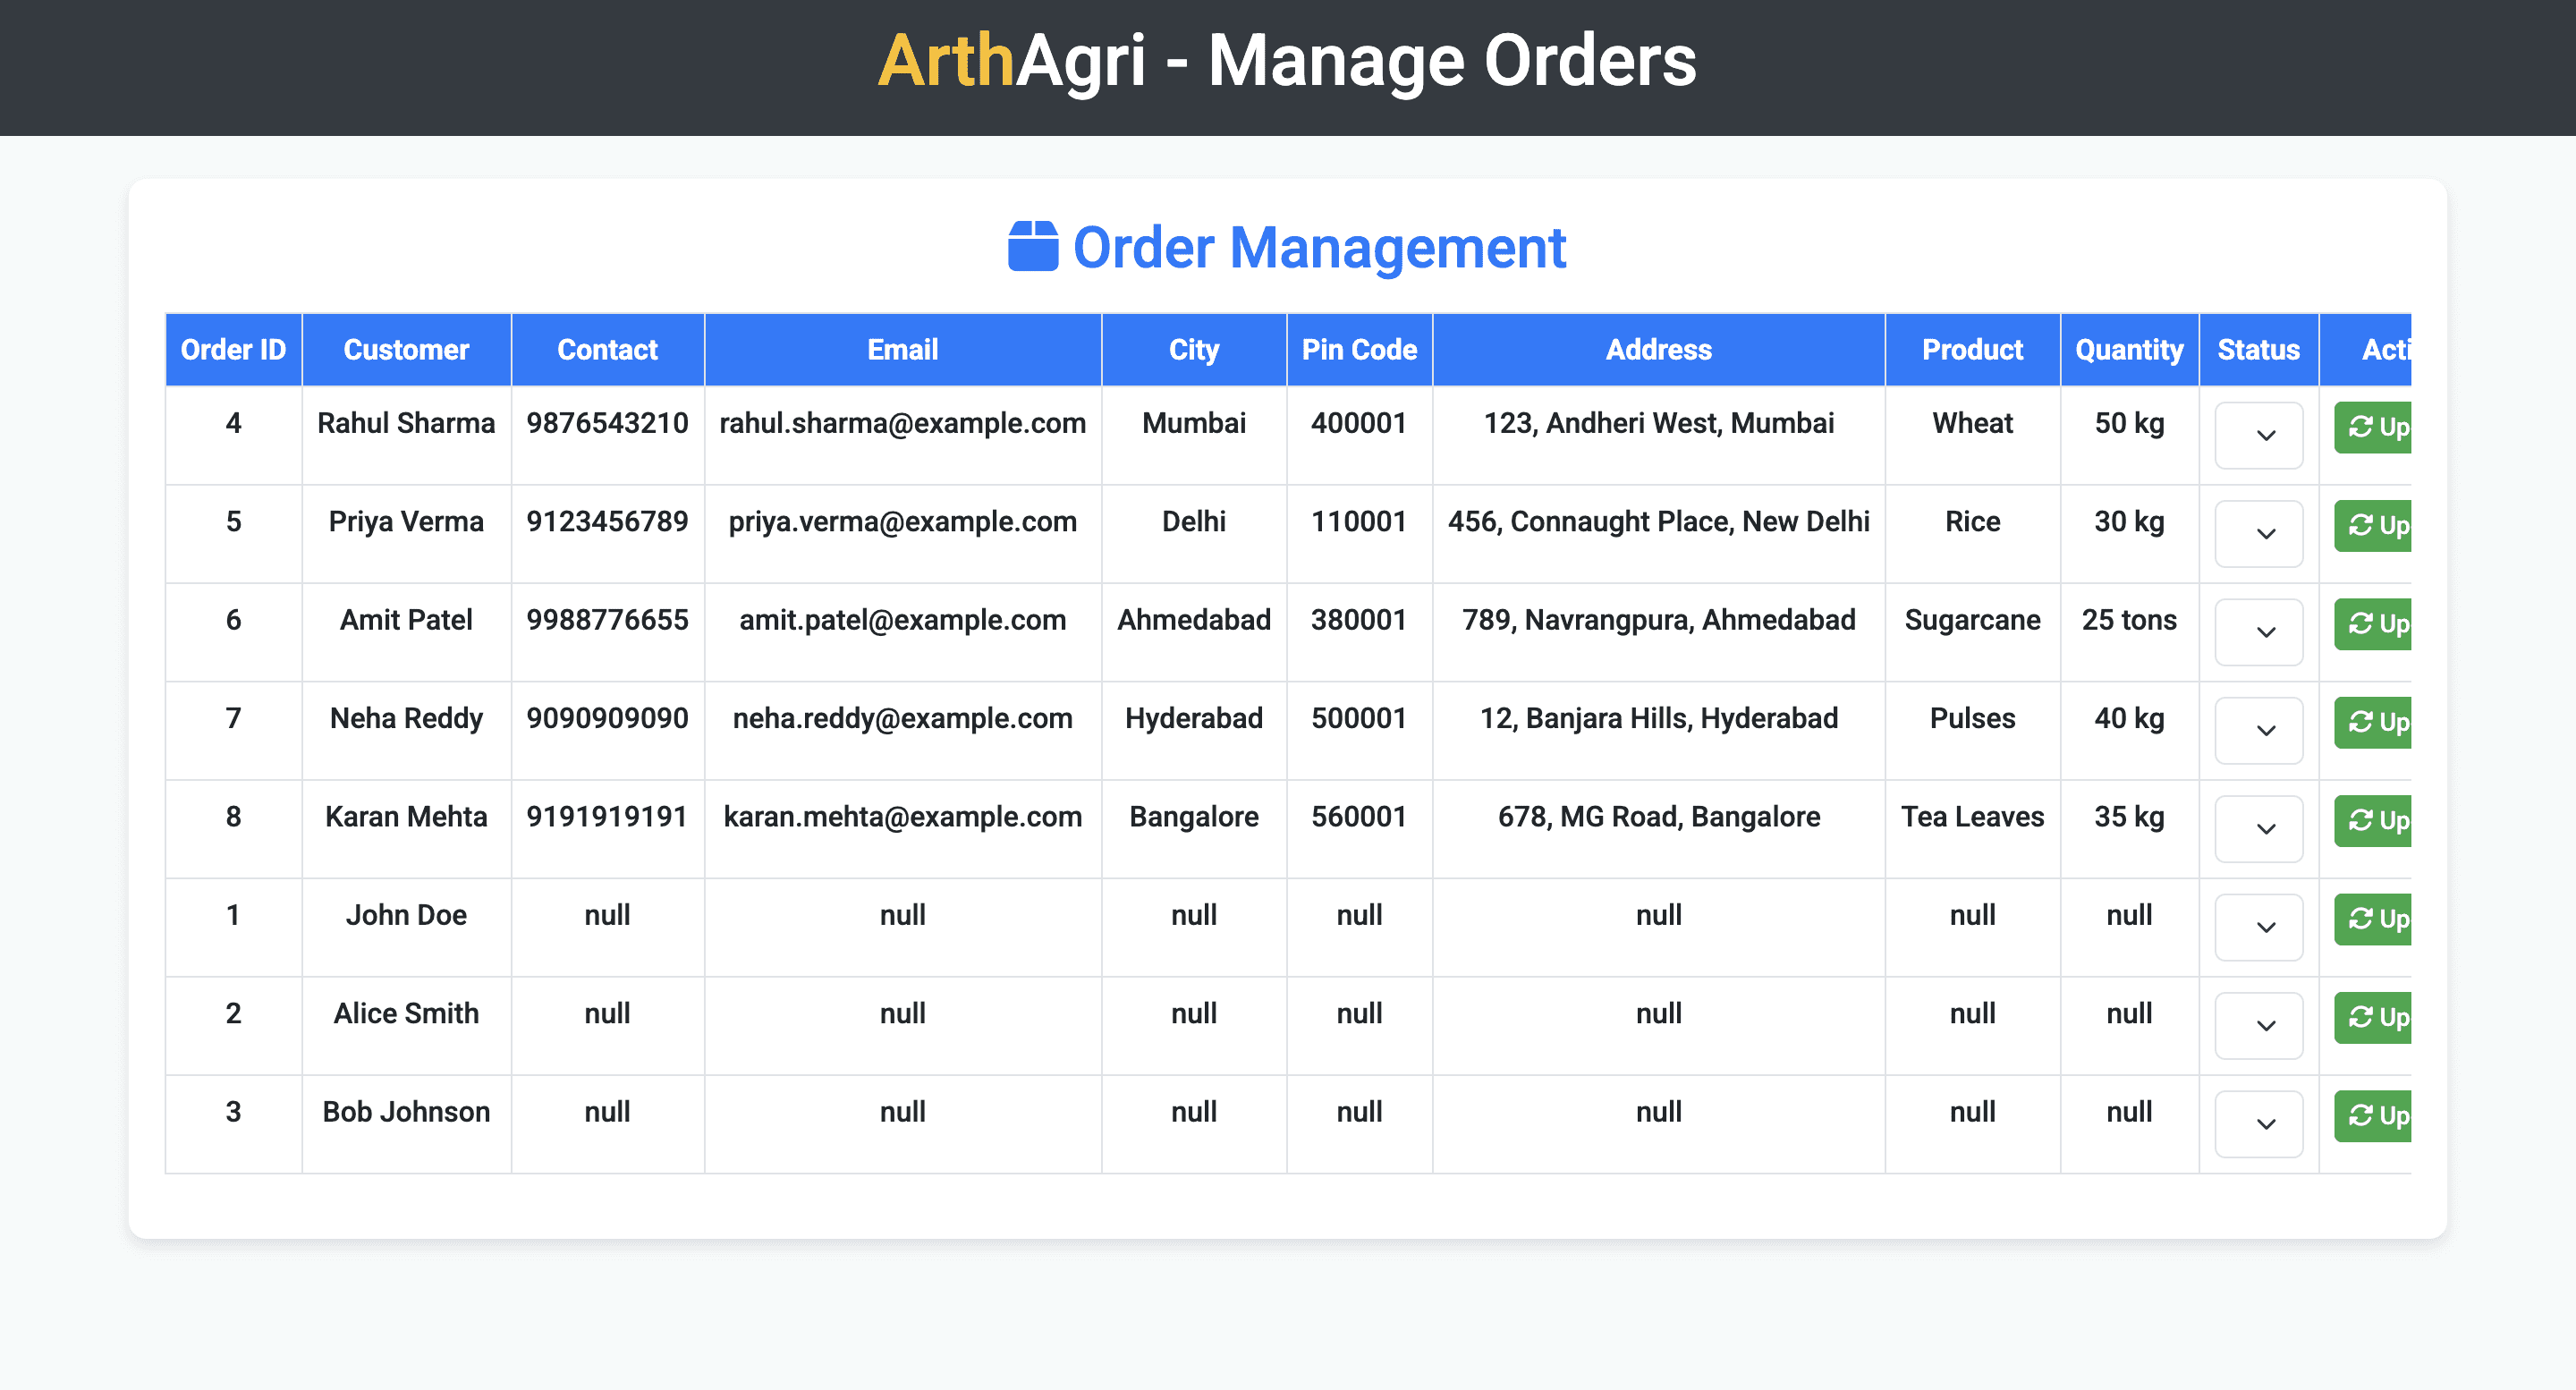Click refresh icon in Karan Mehta's row
Image resolution: width=2576 pixels, height=1390 pixels.
click(2360, 820)
